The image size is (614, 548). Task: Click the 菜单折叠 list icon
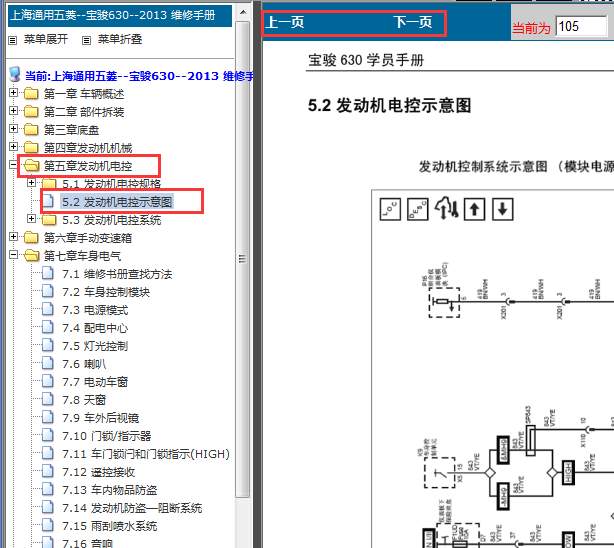[x=86, y=40]
